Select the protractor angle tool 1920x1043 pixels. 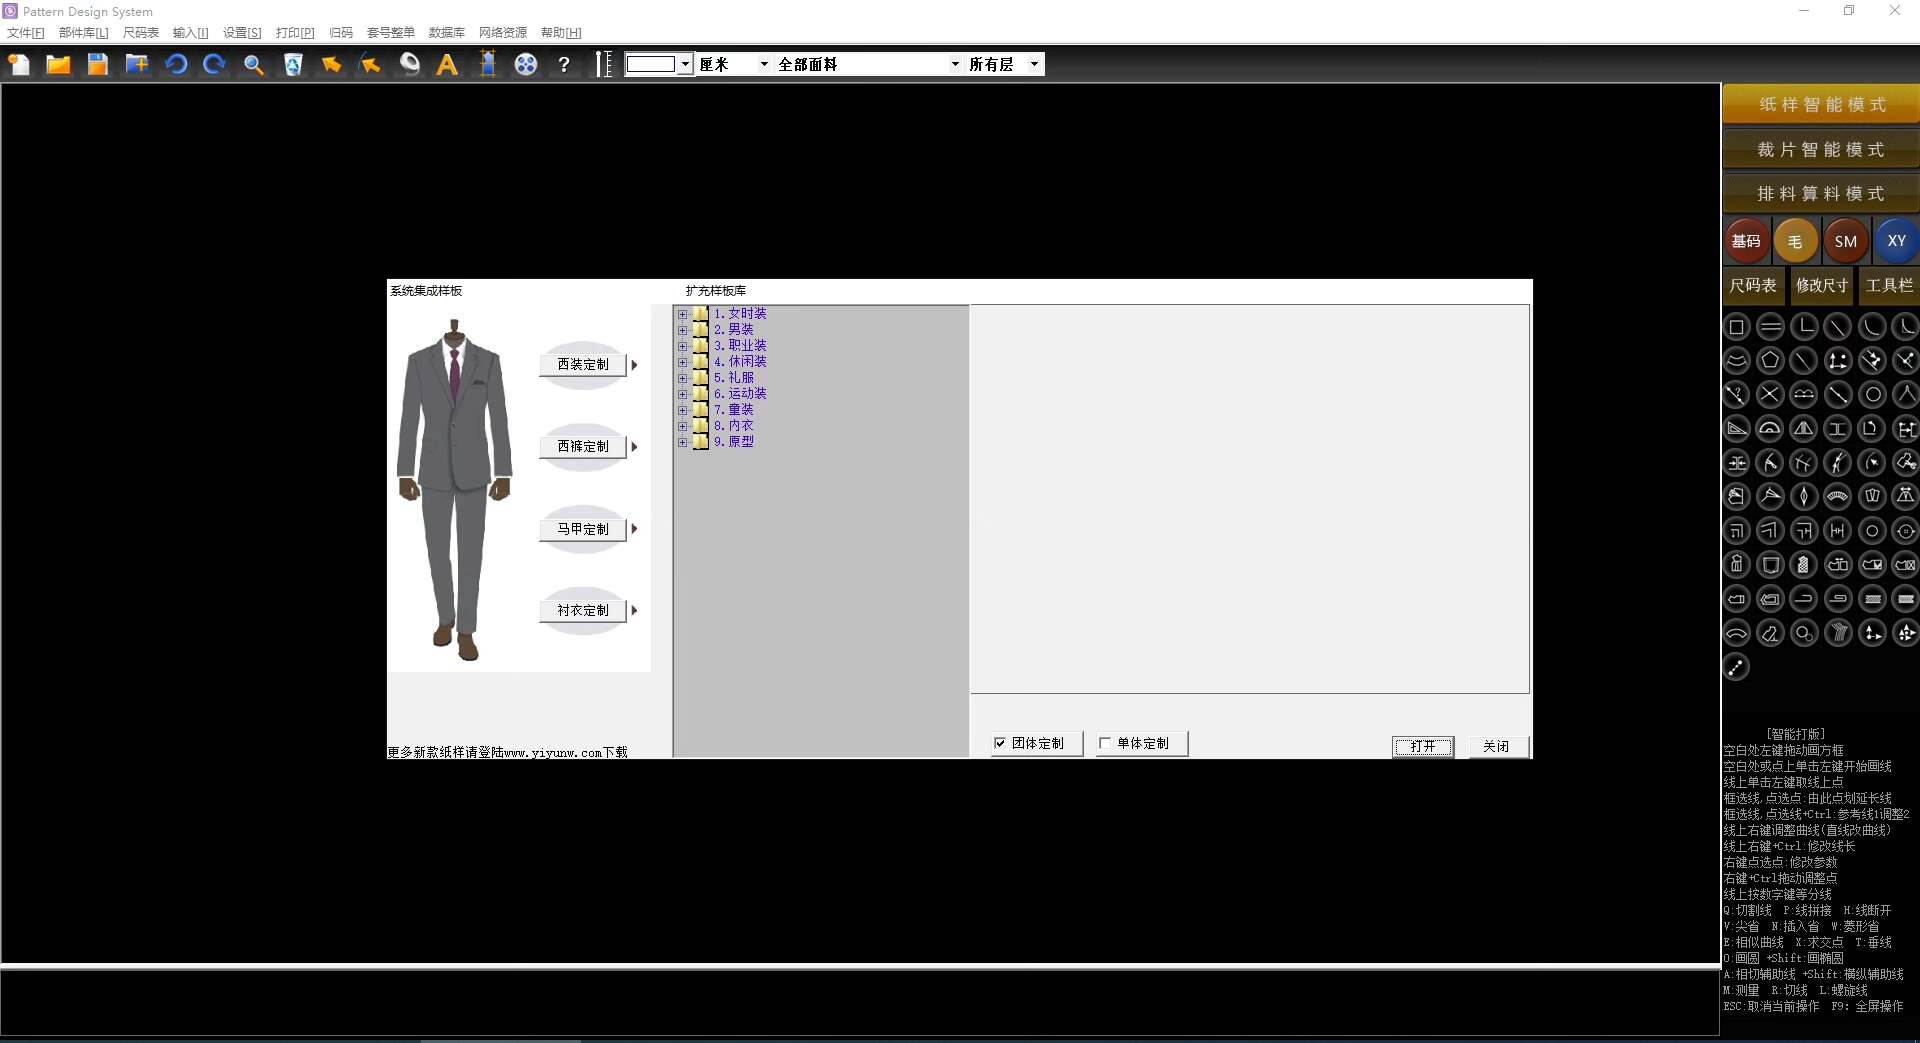tap(1770, 429)
